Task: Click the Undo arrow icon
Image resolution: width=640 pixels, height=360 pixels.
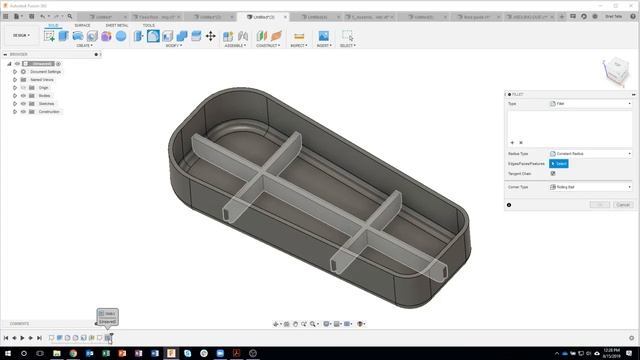Action: pyautogui.click(x=42, y=16)
